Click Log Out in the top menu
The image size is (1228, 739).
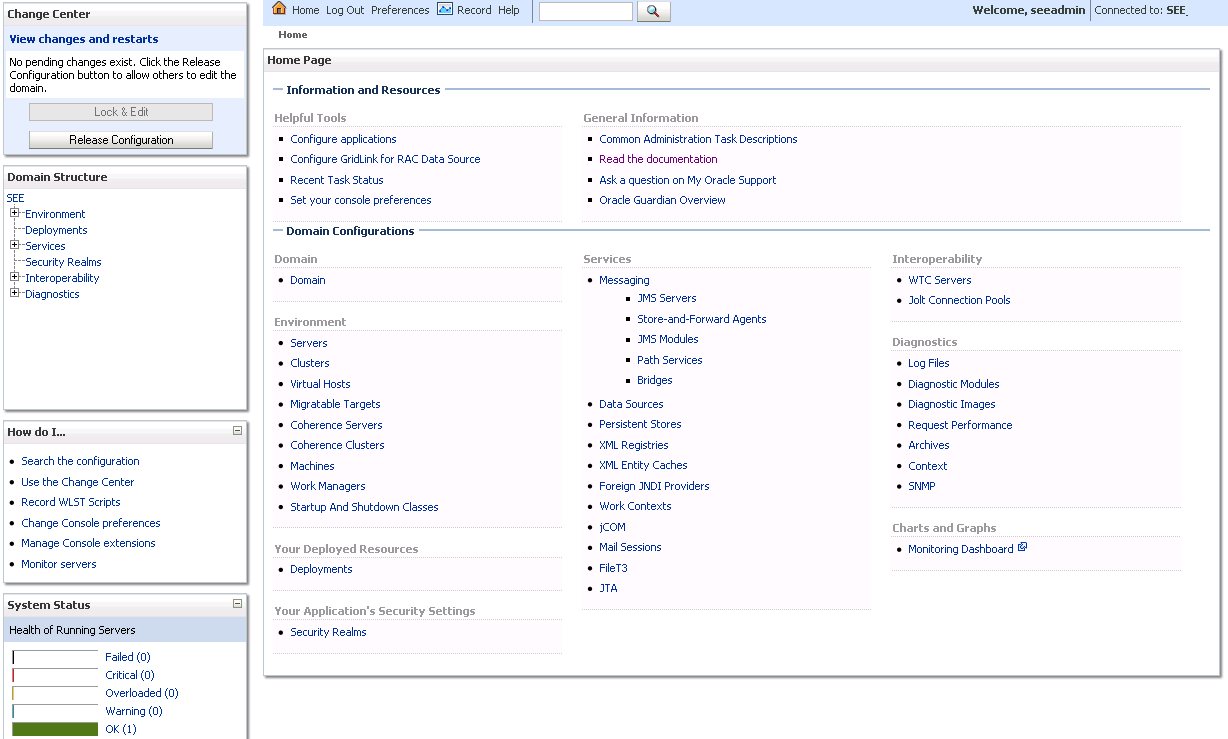coord(345,10)
